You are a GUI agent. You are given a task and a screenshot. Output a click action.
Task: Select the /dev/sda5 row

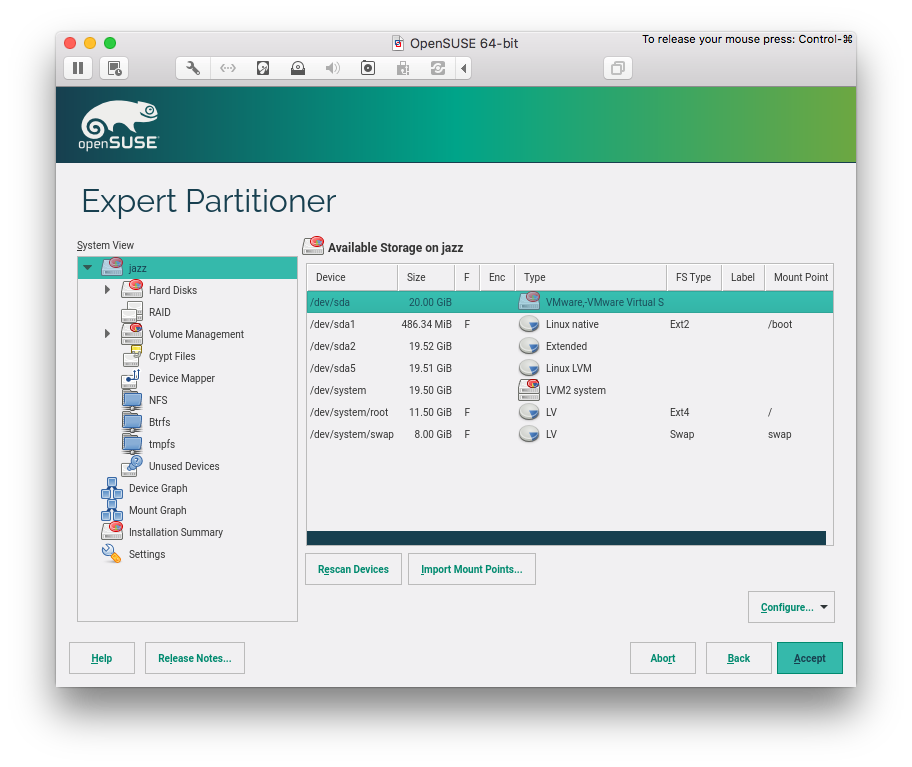[x=570, y=369]
